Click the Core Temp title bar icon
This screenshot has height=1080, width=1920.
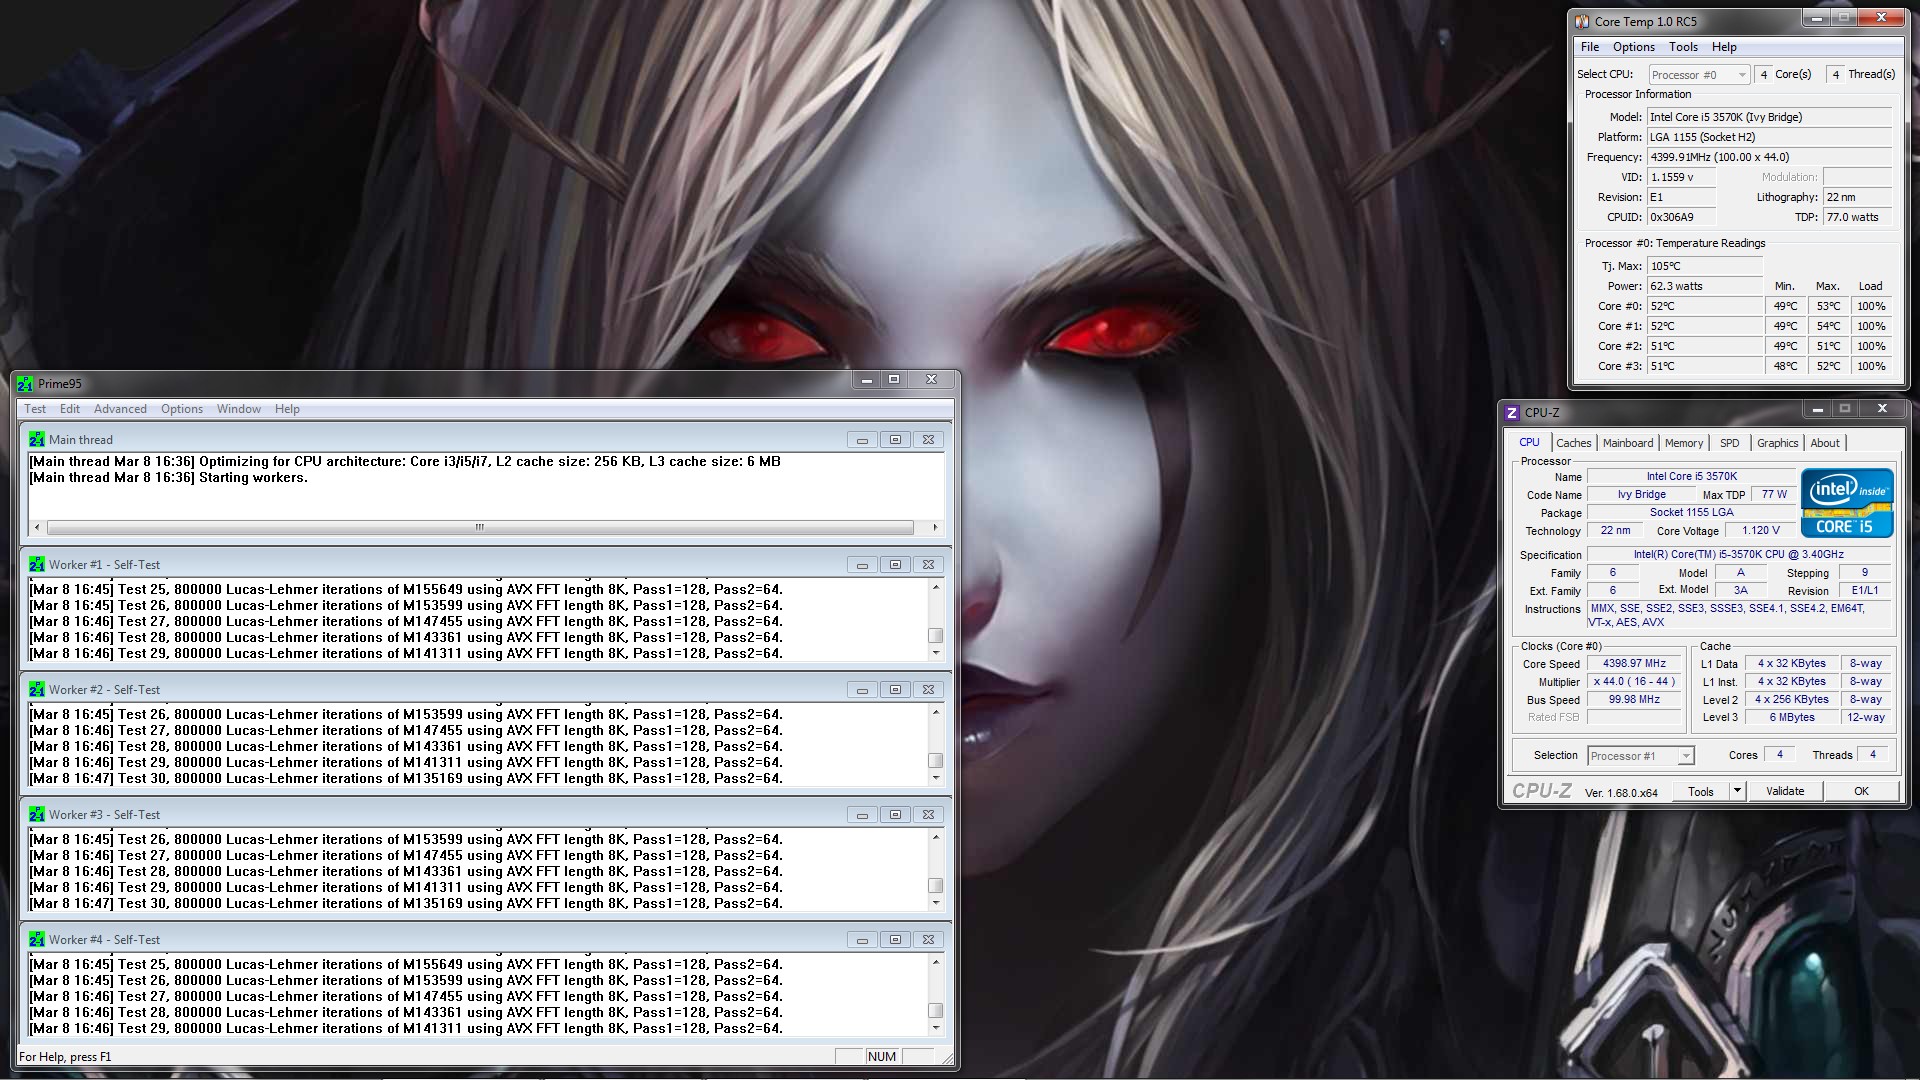pos(1582,21)
